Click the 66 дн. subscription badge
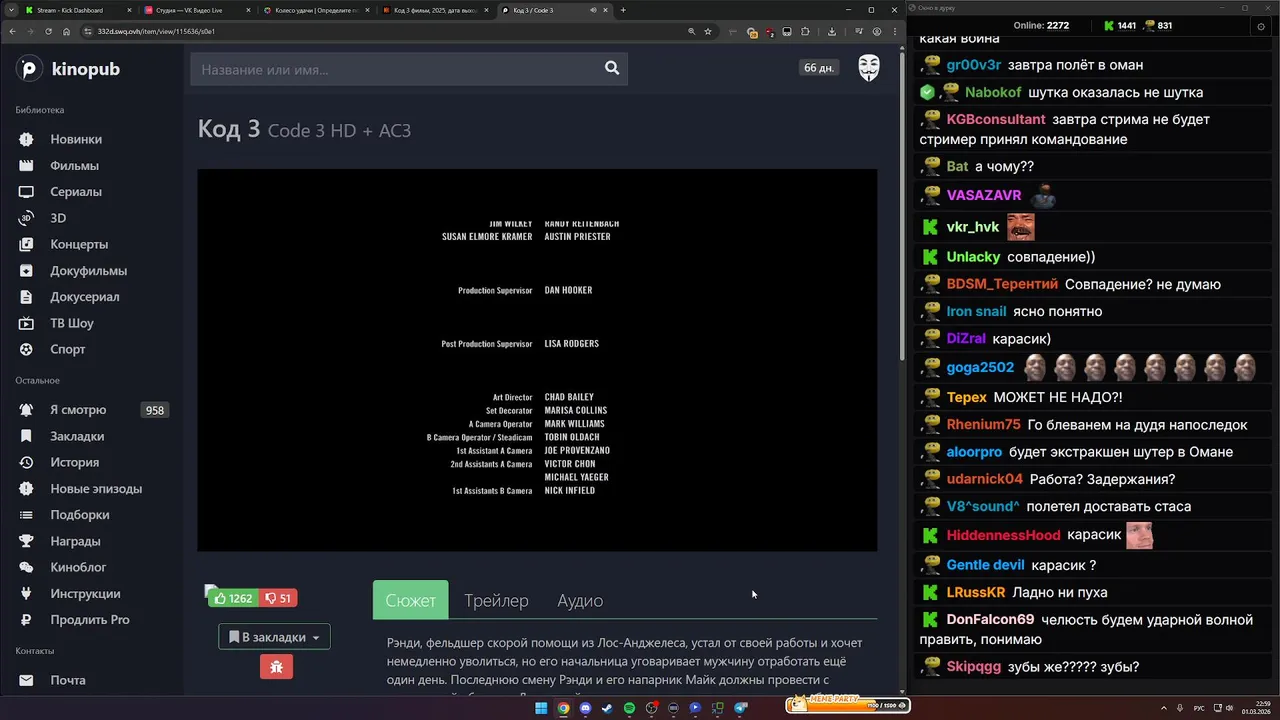This screenshot has width=1280, height=720. click(x=819, y=68)
